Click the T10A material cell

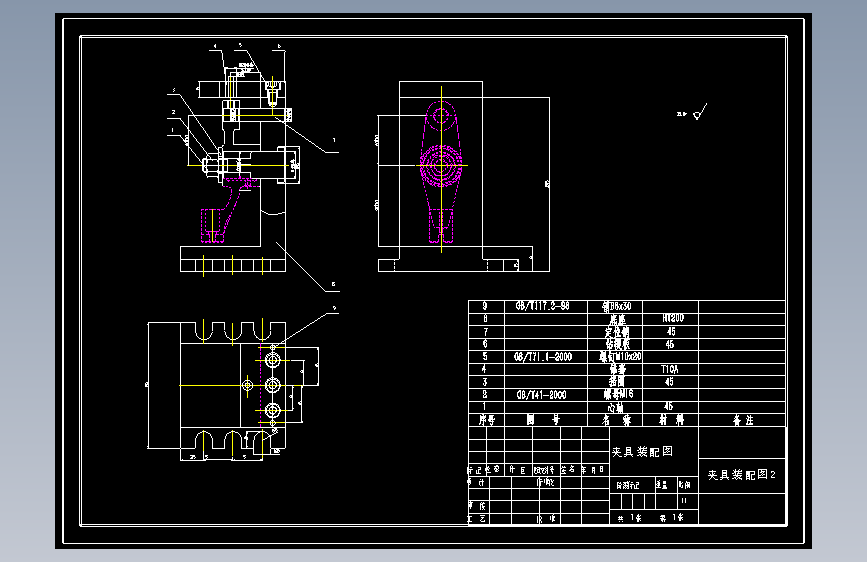[670, 369]
